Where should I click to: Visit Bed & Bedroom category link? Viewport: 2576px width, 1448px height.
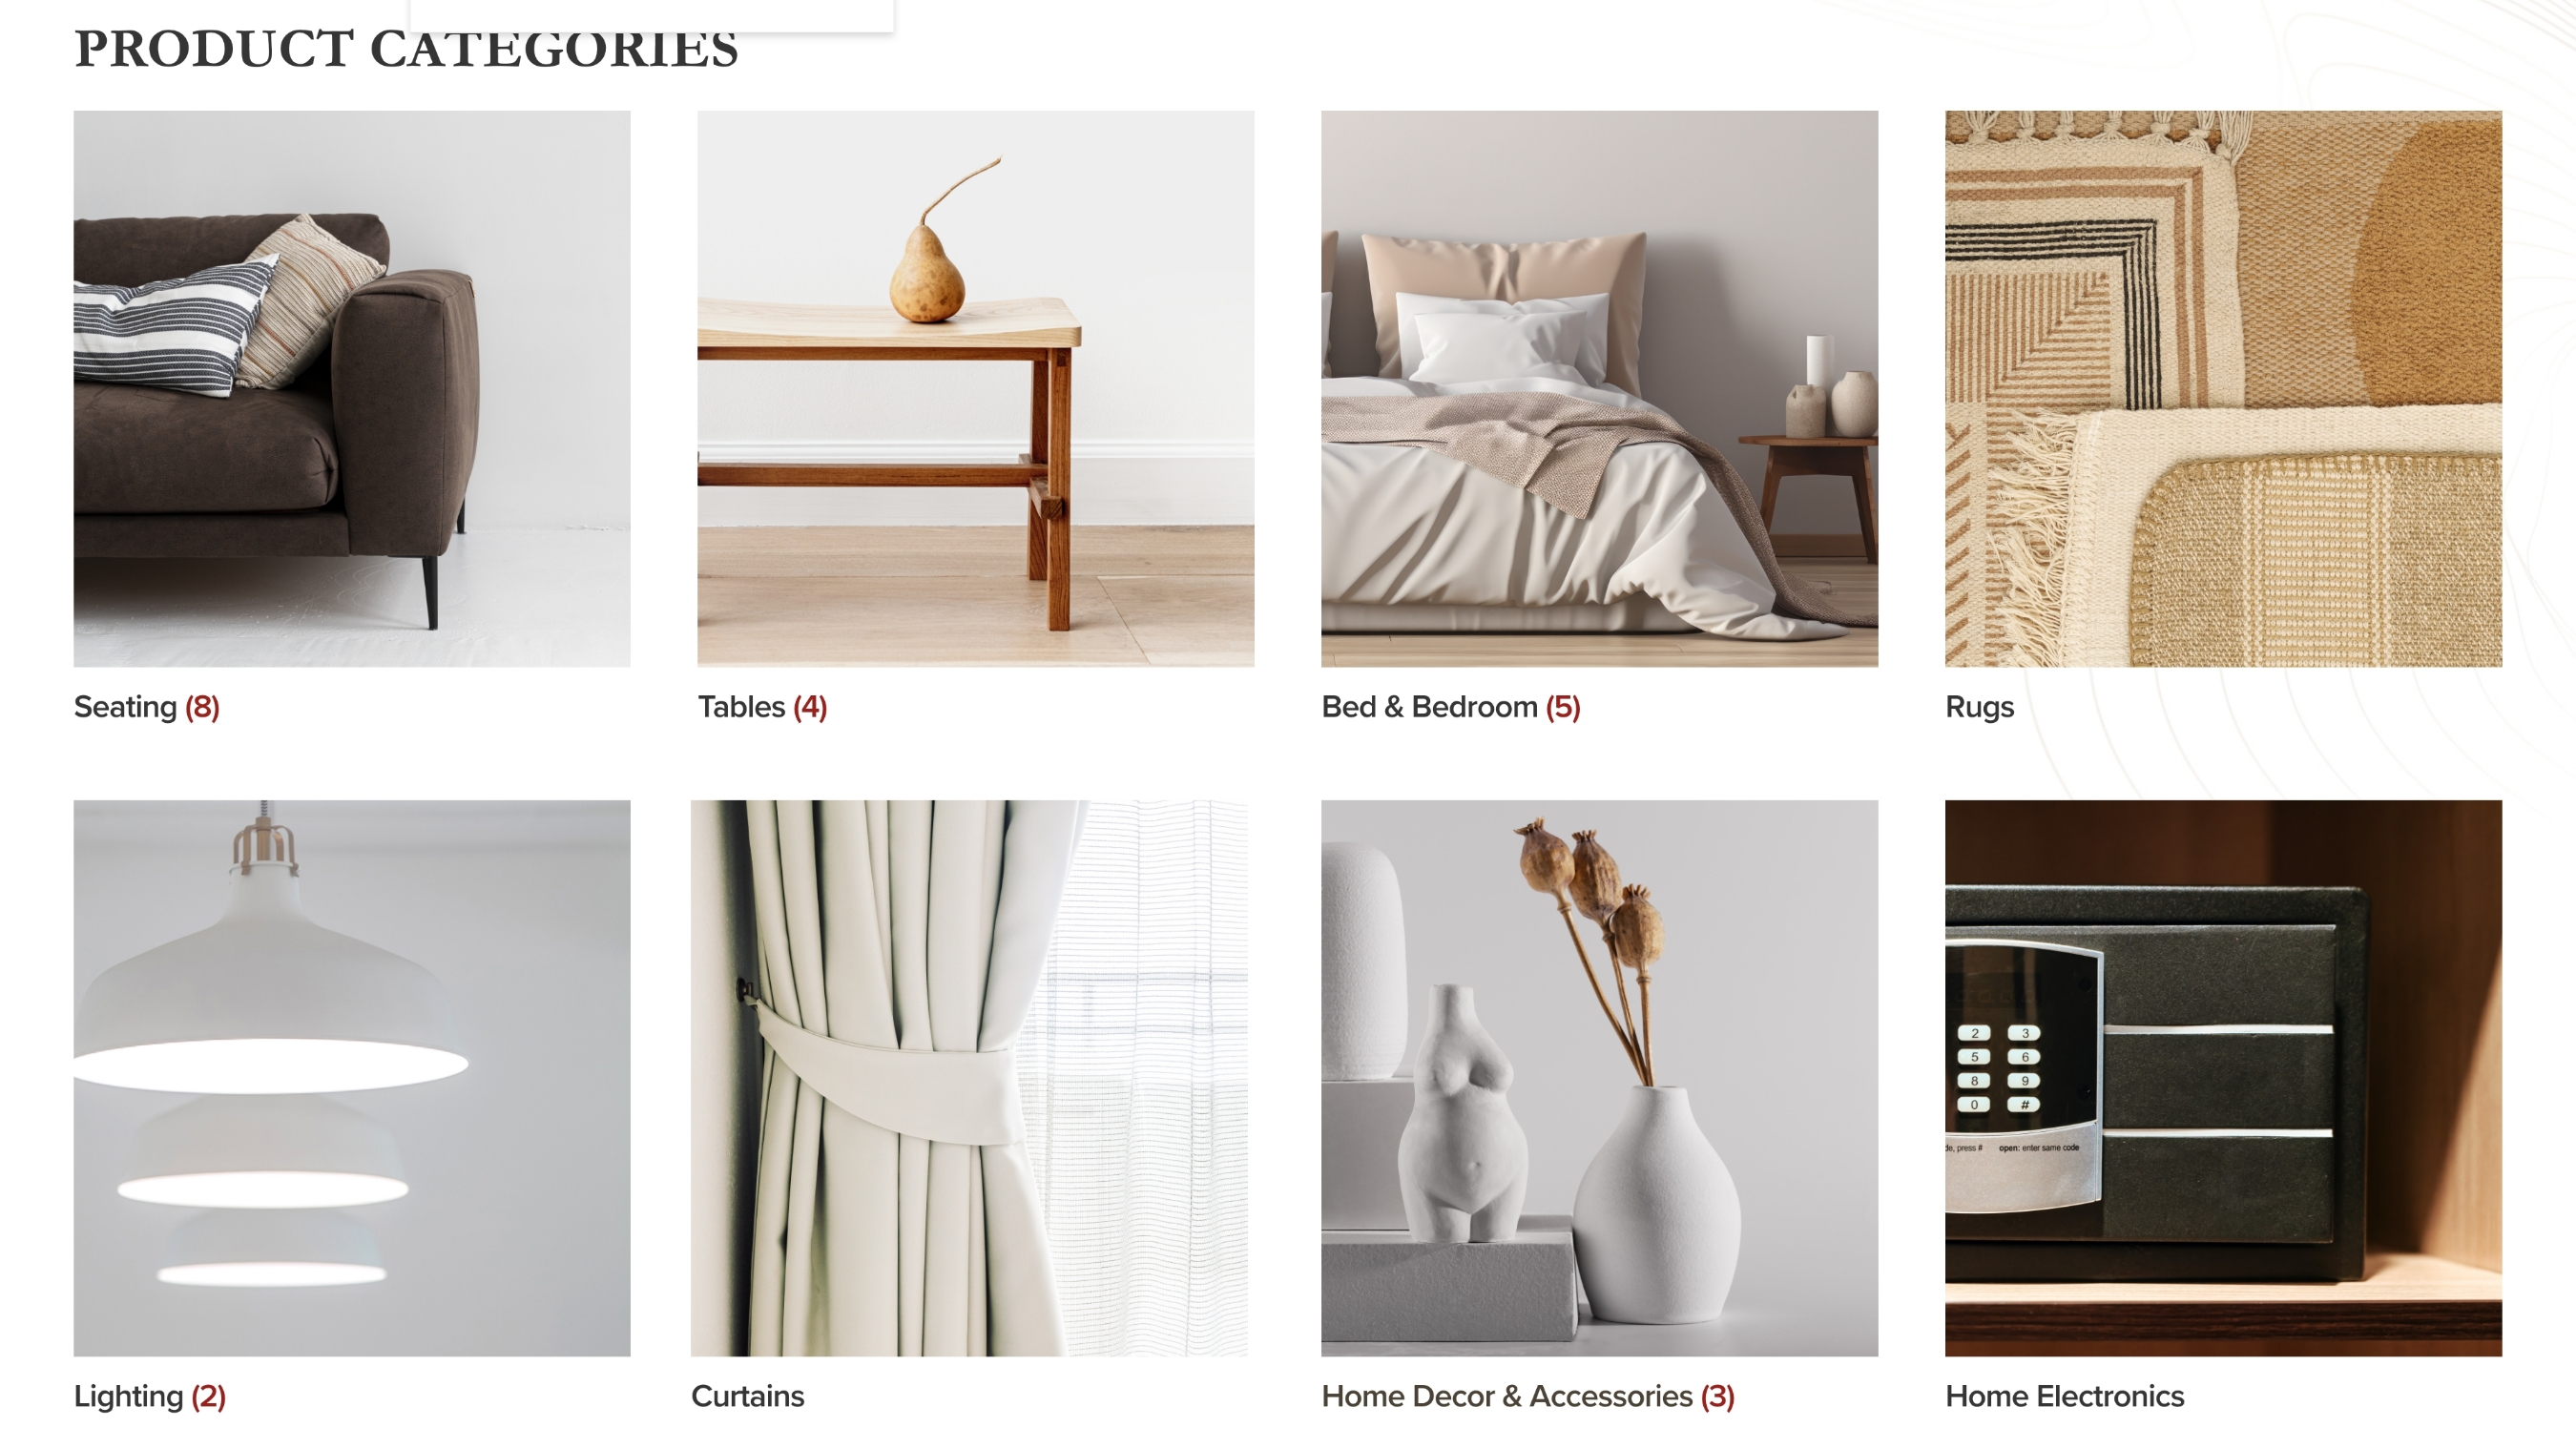click(x=1451, y=707)
